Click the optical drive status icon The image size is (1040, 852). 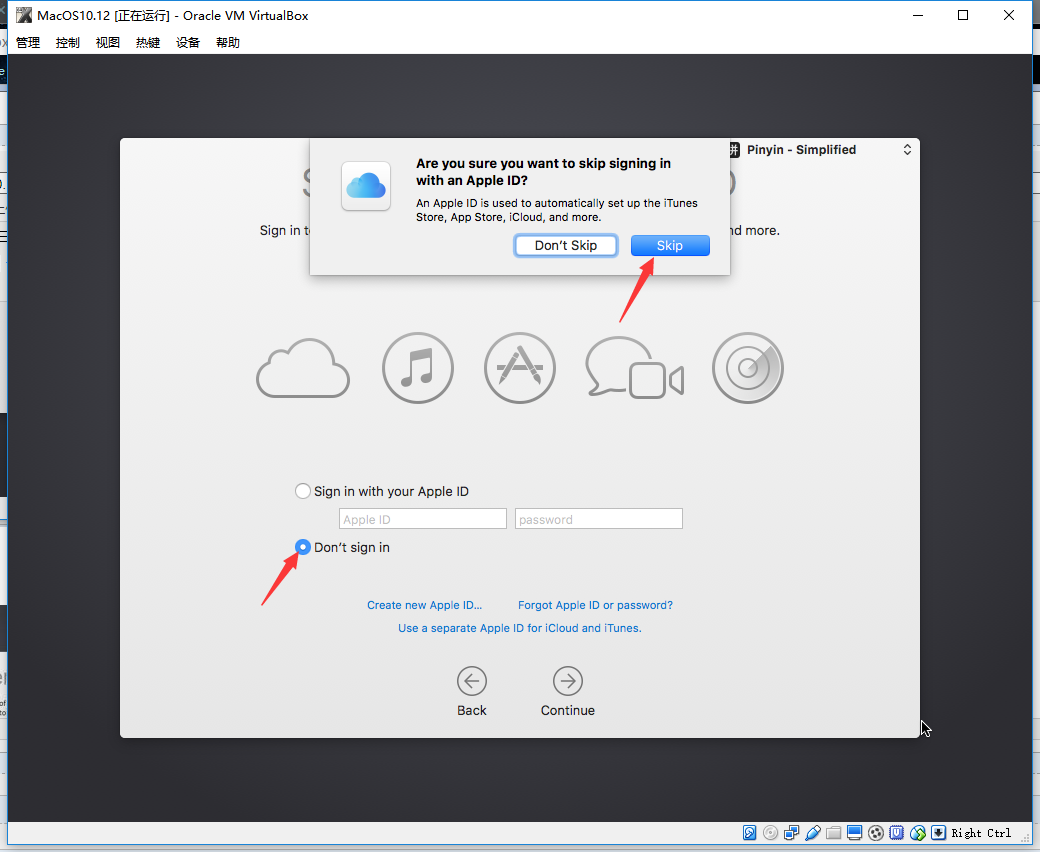(771, 833)
